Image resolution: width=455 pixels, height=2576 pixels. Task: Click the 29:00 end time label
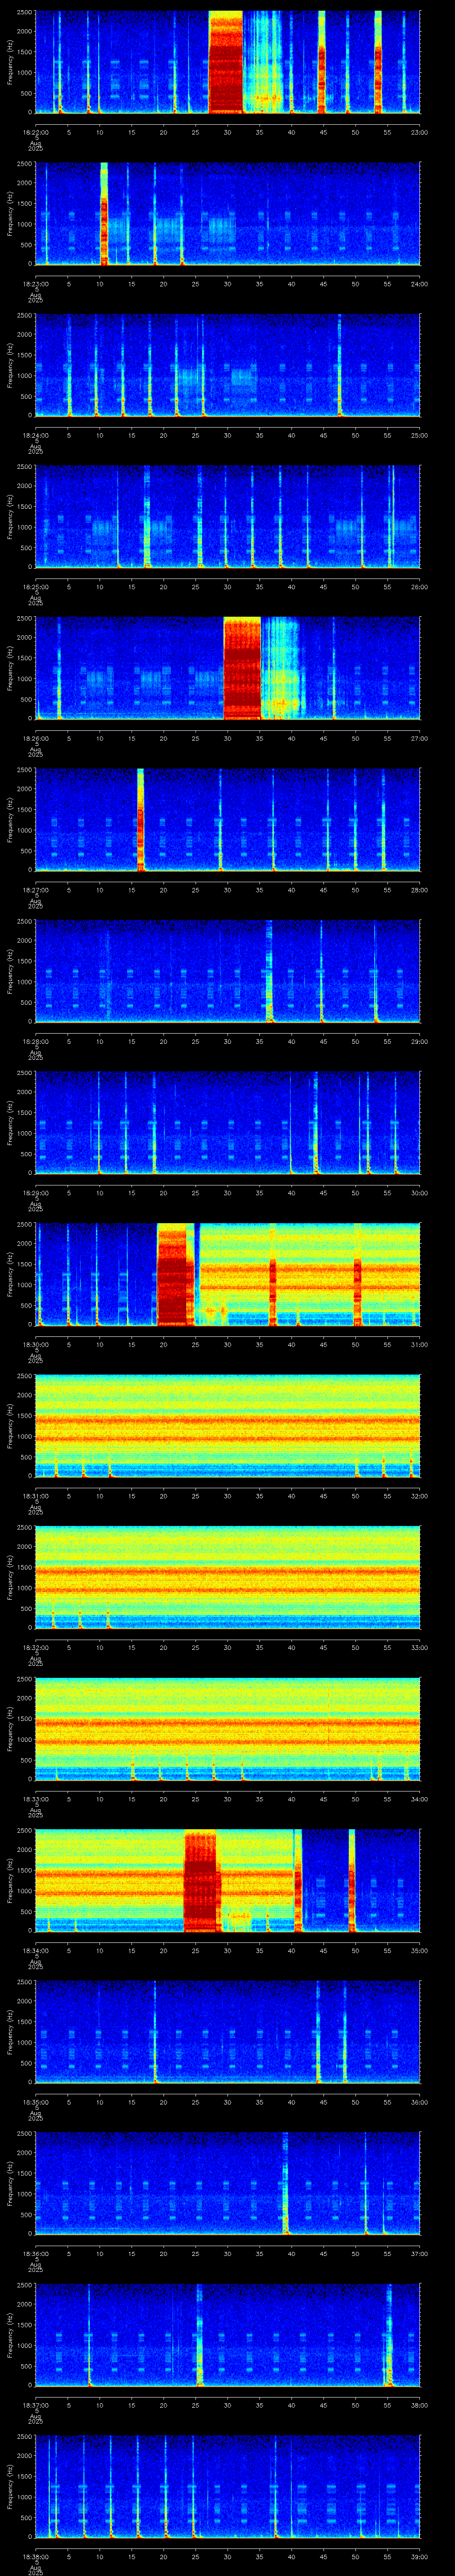pyautogui.click(x=419, y=1041)
